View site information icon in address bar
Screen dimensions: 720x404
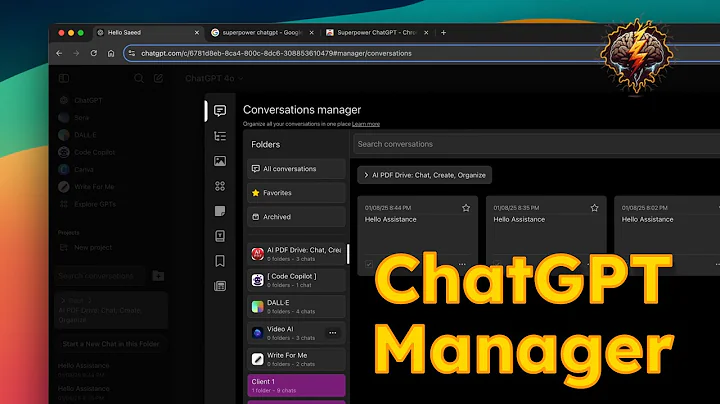132,53
